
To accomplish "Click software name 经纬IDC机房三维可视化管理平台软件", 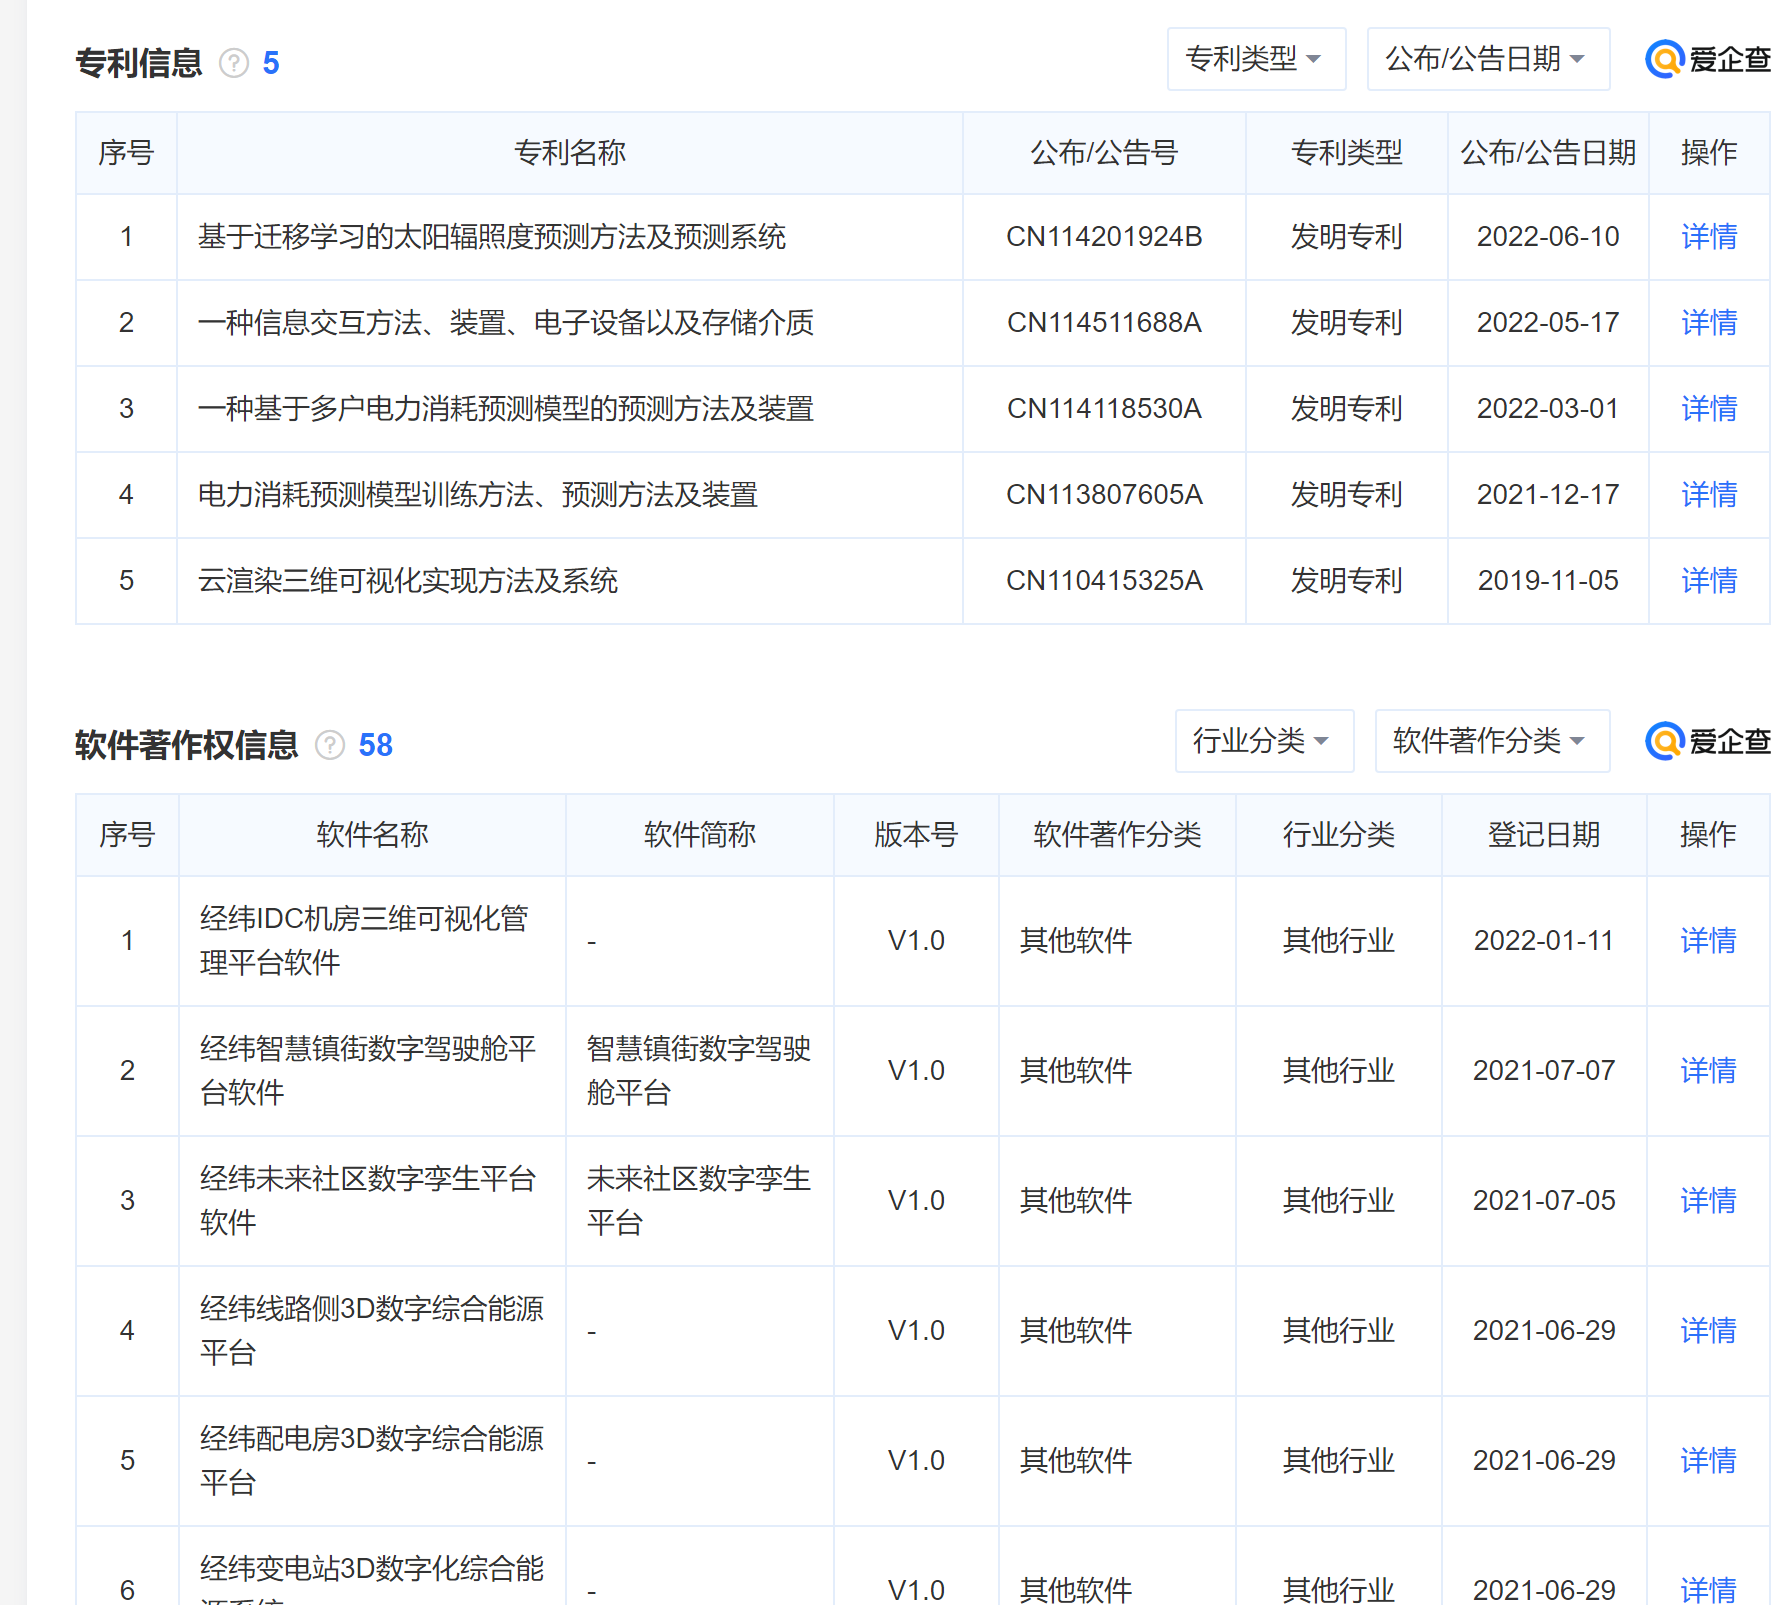I will coord(364,941).
